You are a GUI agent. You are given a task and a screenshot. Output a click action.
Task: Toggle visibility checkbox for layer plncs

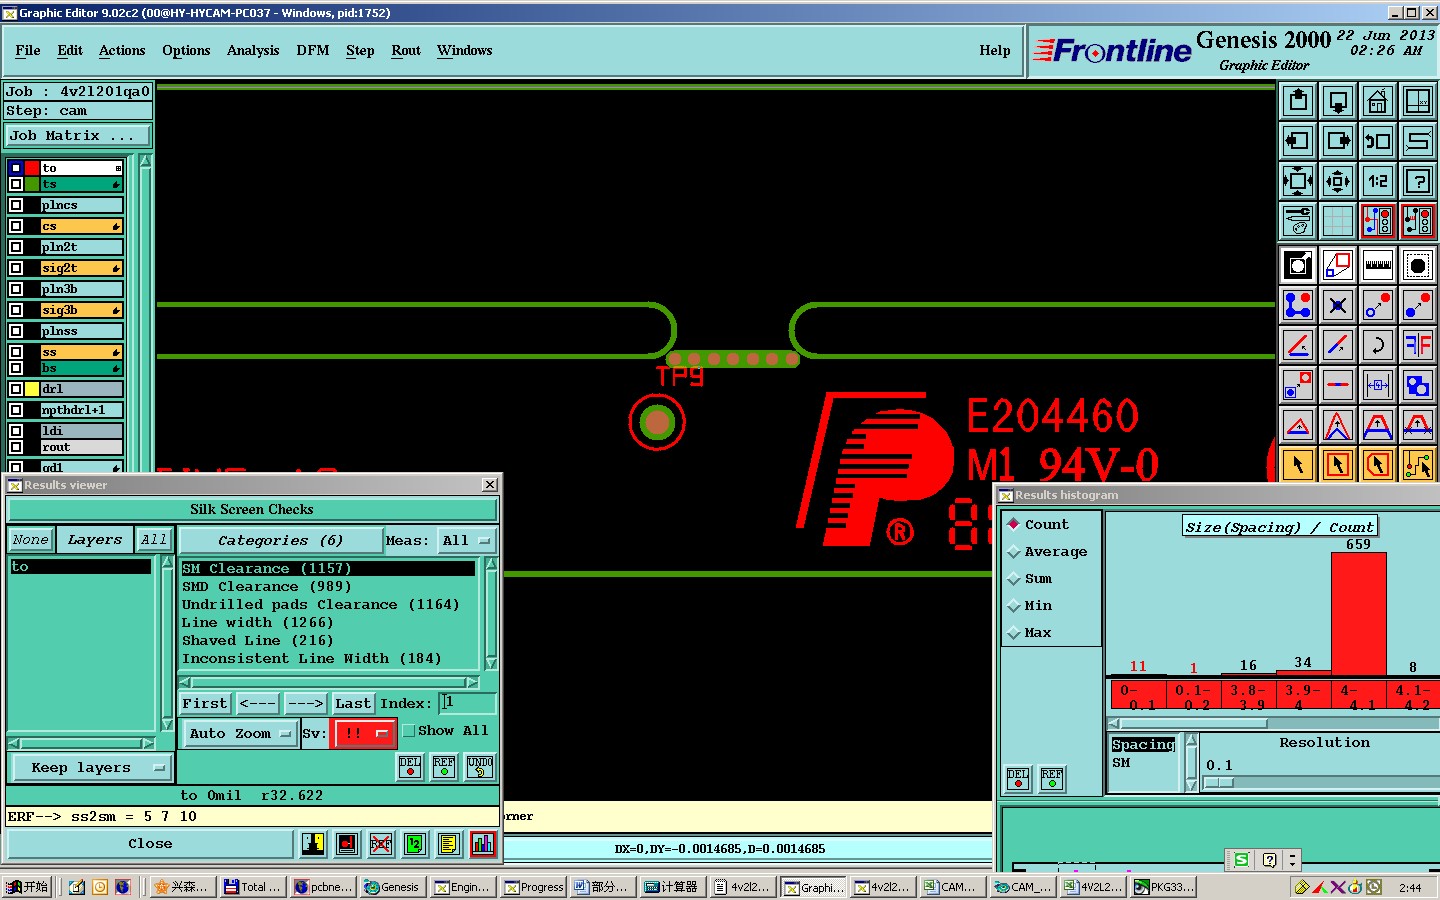click(x=16, y=205)
